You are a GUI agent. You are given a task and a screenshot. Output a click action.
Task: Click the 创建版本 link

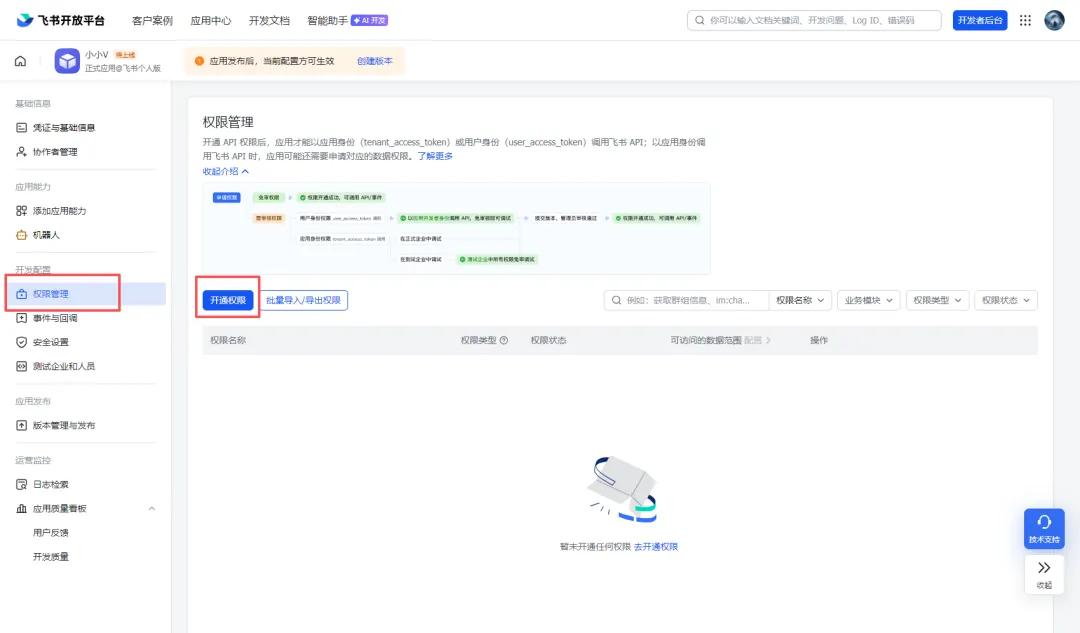coord(375,61)
